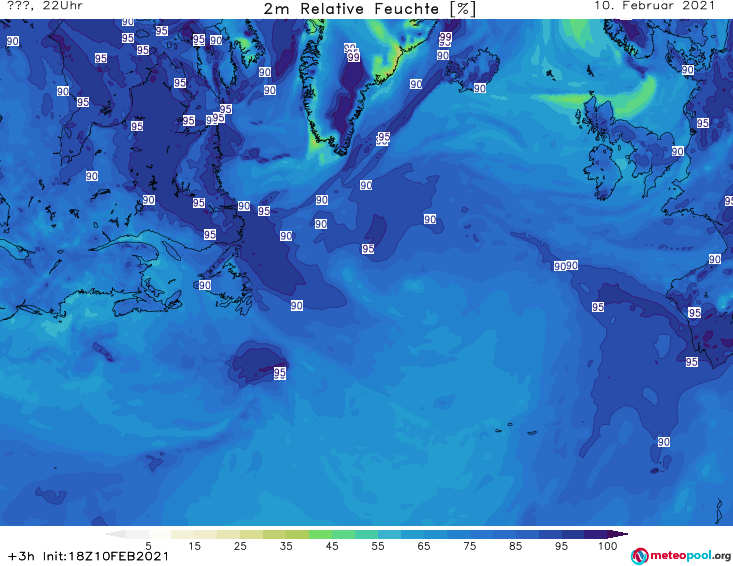Viewport: 733px width, 566px height.
Task: Click the colorbar value label '85'
Action: 515,546
